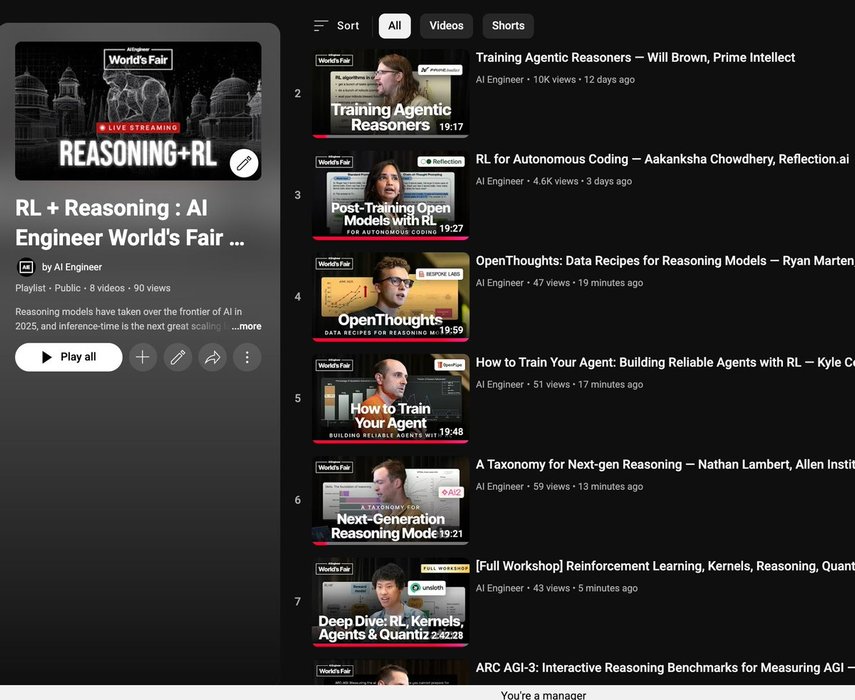Image resolution: width=855 pixels, height=700 pixels.
Task: Click '10K views • 12 days ago' text
Action: 584,80
